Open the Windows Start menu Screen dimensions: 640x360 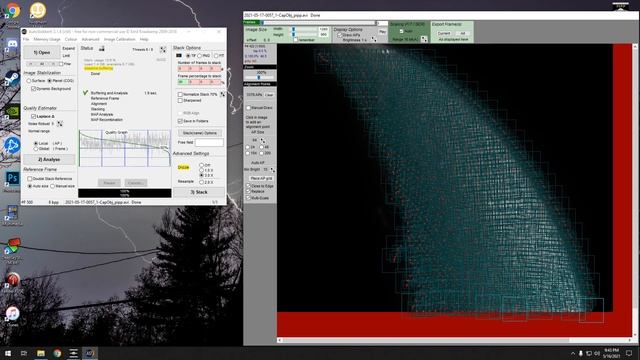[8, 353]
